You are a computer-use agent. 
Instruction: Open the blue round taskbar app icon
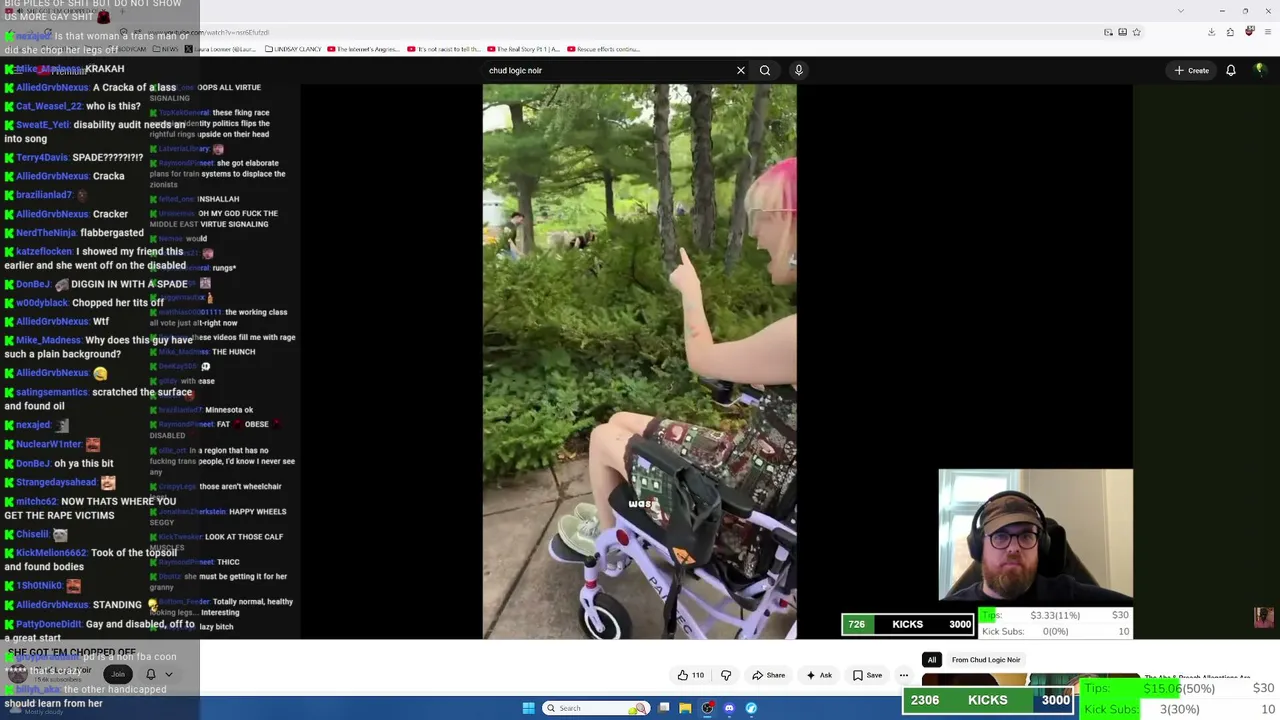click(x=751, y=708)
